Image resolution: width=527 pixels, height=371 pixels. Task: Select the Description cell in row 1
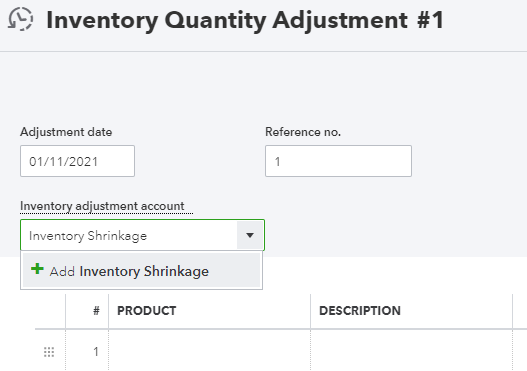(411, 351)
